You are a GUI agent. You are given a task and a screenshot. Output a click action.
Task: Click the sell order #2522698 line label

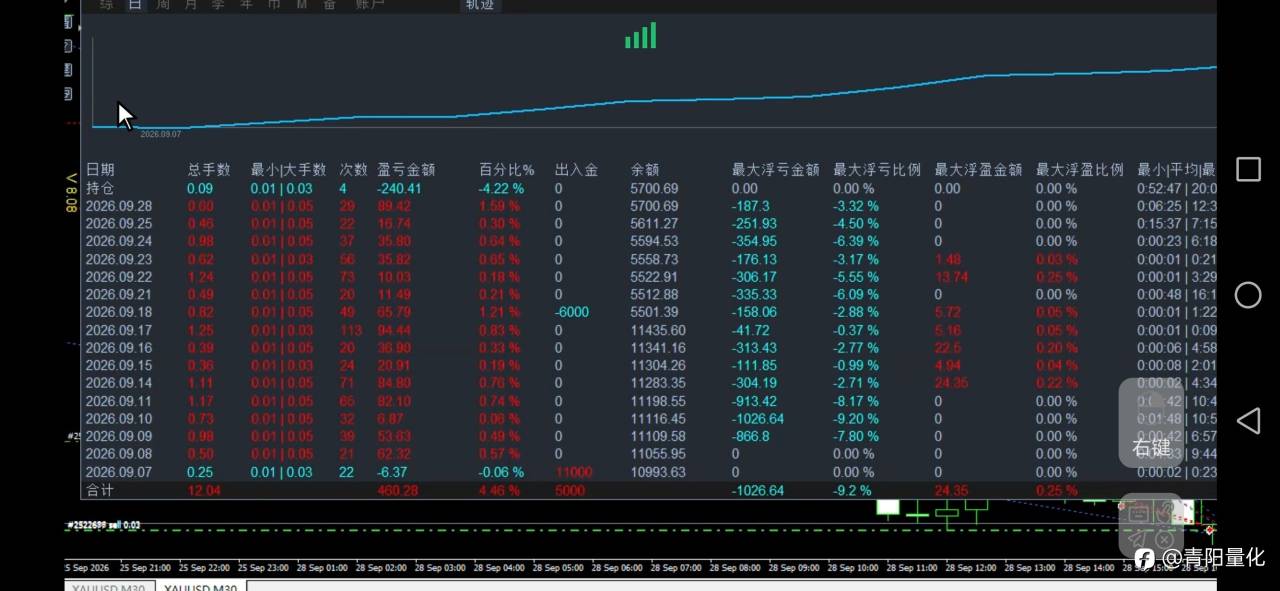103,524
